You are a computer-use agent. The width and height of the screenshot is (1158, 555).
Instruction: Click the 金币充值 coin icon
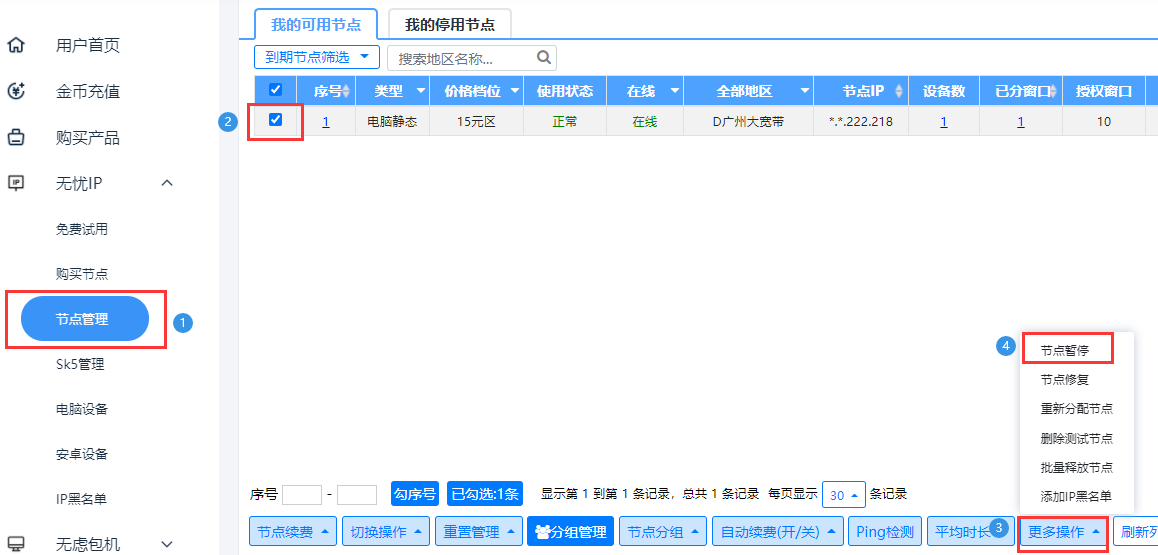16,91
